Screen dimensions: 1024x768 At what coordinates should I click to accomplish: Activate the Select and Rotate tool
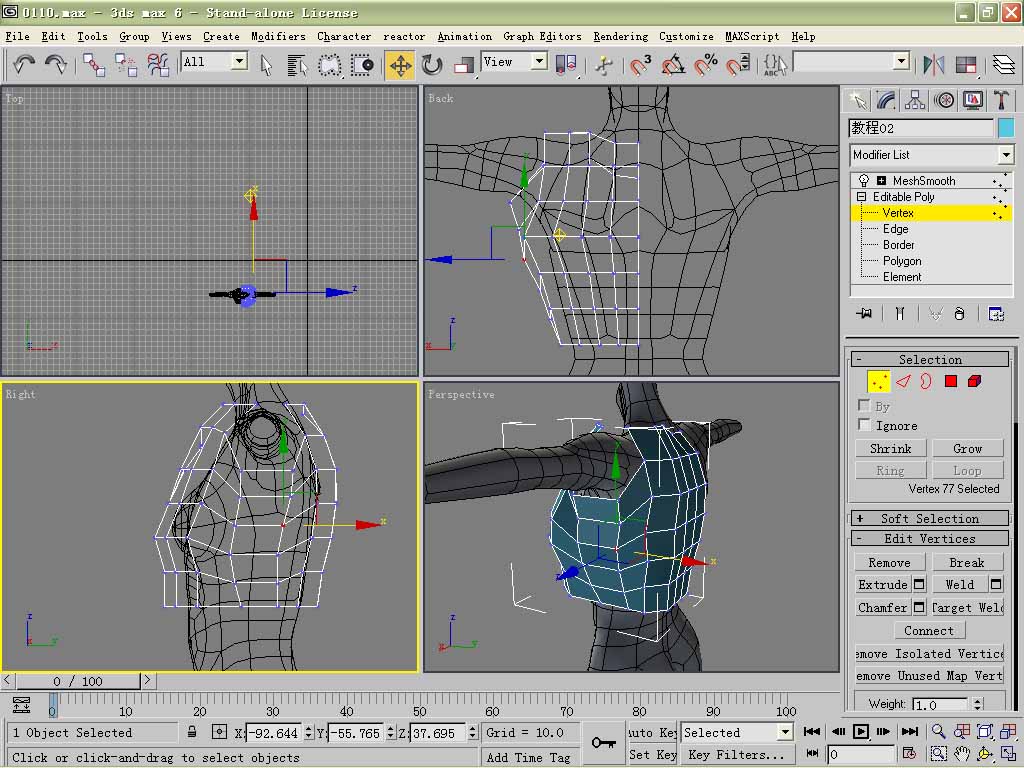(x=432, y=65)
